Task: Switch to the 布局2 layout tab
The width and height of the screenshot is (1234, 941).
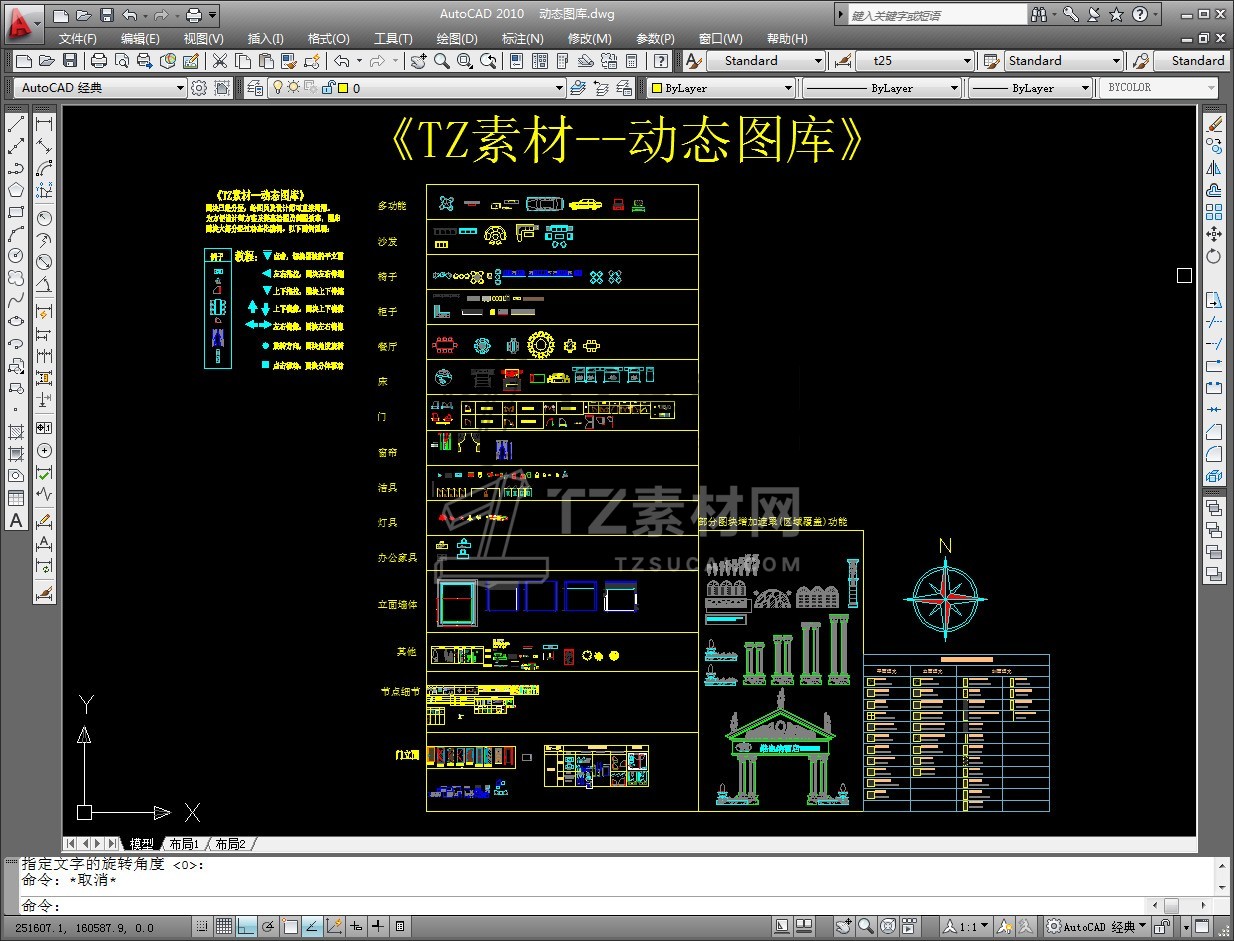Action: coord(230,844)
